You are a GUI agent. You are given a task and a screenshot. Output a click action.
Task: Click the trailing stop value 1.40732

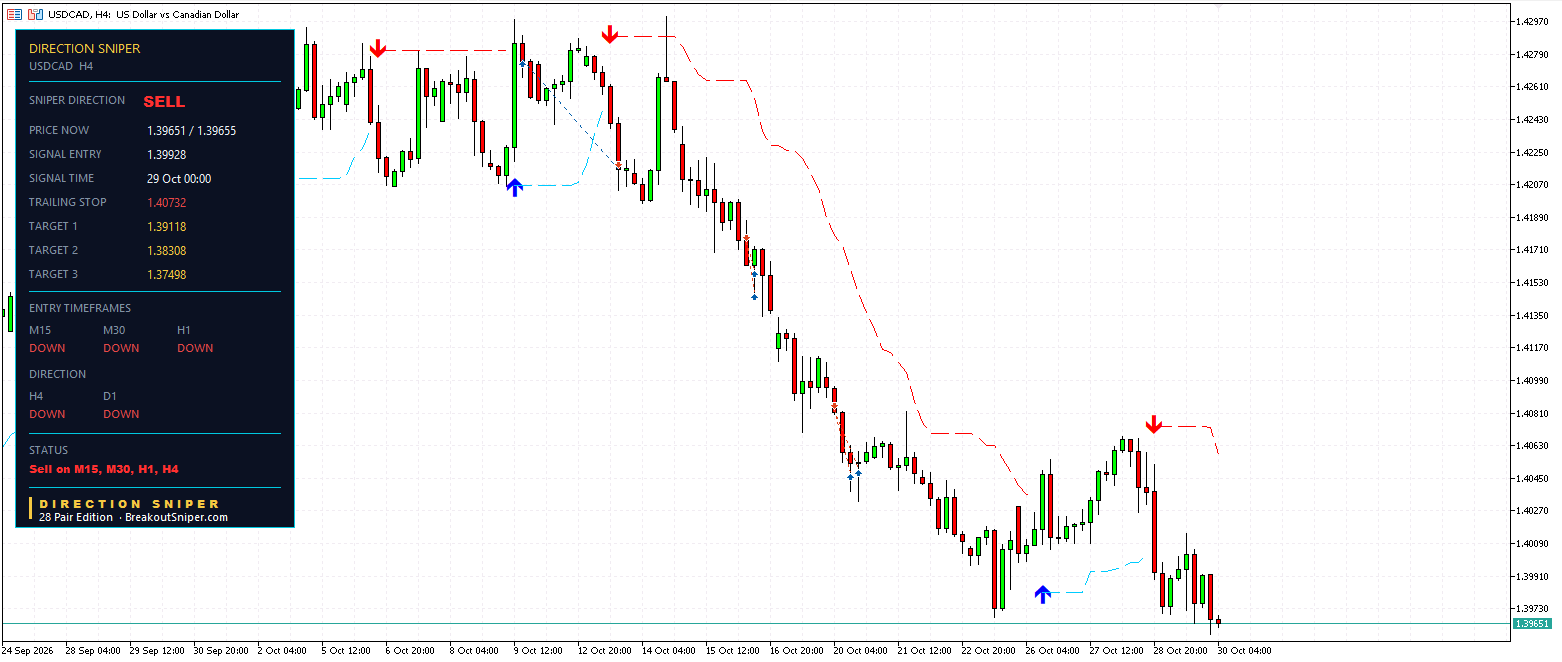[167, 202]
